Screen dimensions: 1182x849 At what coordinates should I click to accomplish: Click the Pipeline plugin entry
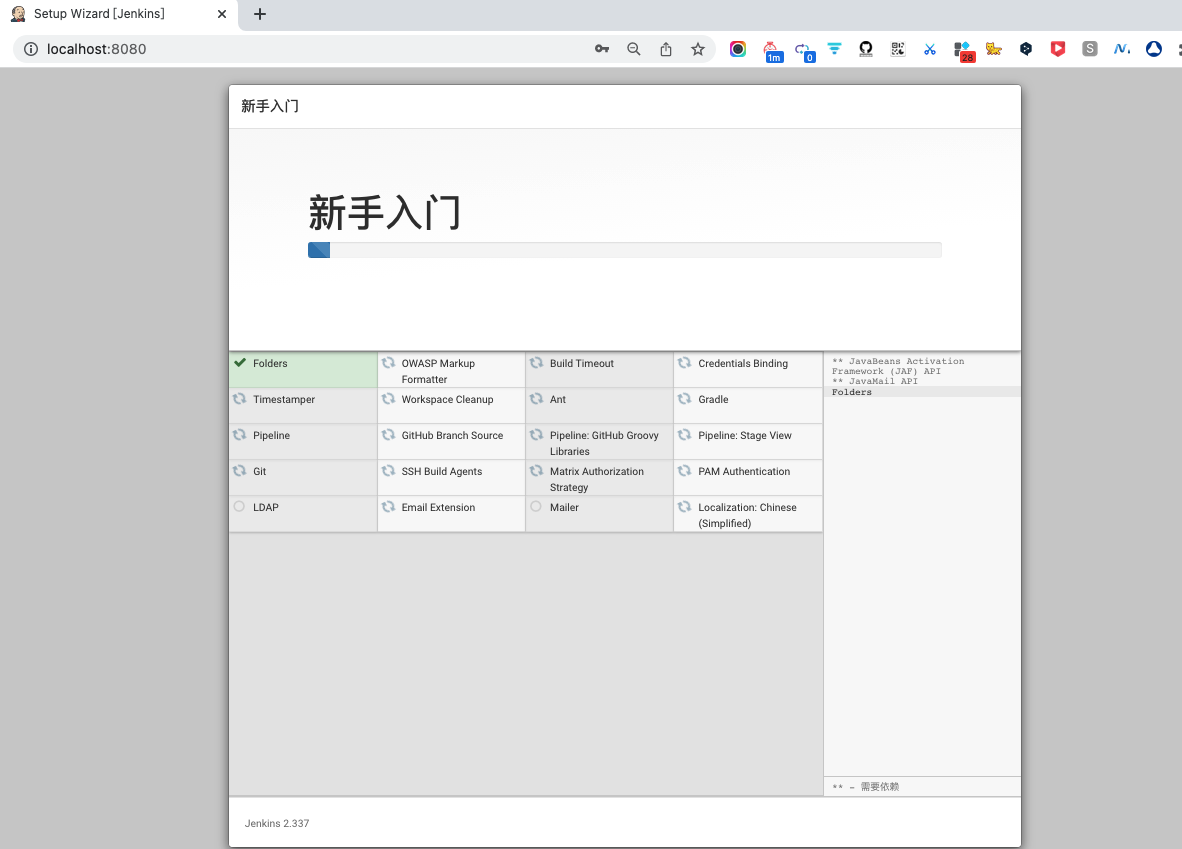(x=303, y=442)
